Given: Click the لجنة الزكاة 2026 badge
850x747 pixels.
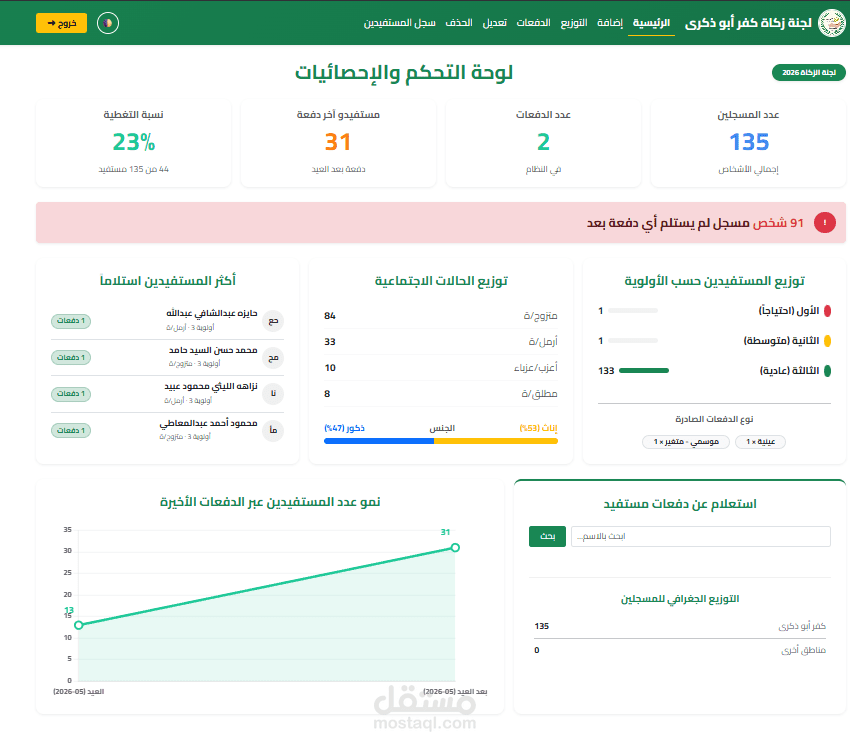Looking at the screenshot, I should (808, 73).
